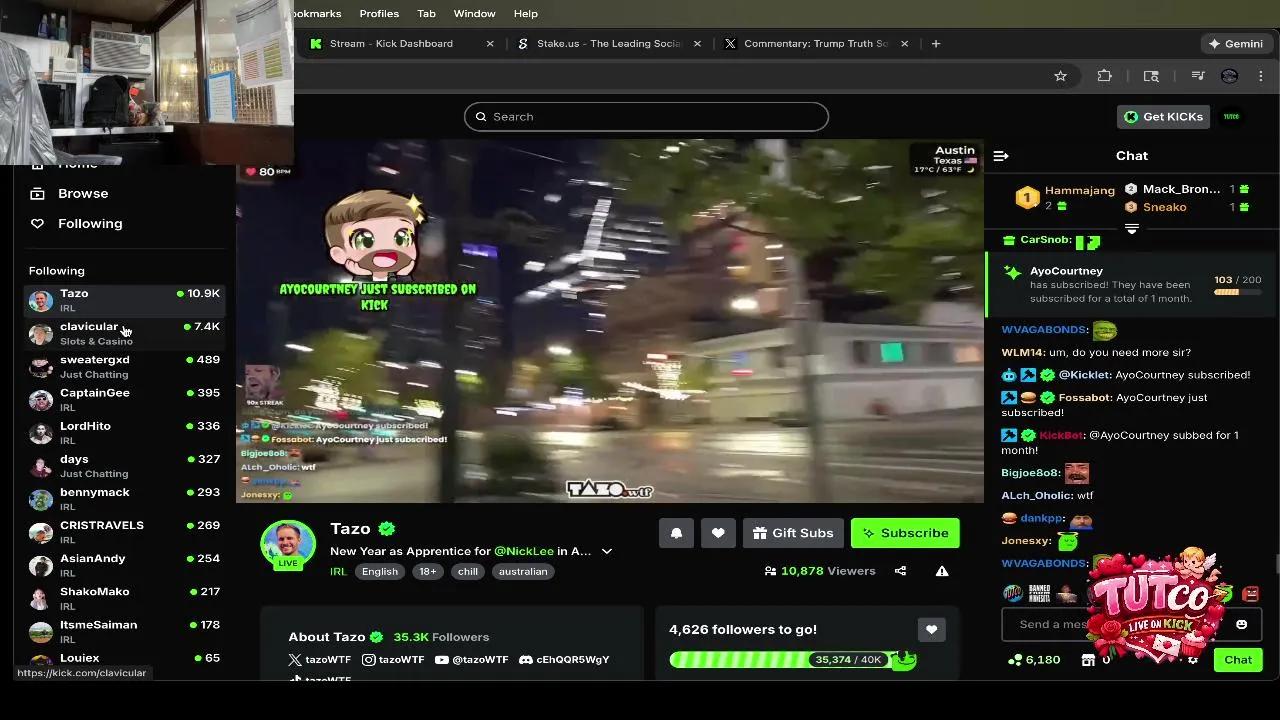The width and height of the screenshot is (1280, 720).
Task: Toggle follow heart button for Tazo
Action: tap(718, 533)
